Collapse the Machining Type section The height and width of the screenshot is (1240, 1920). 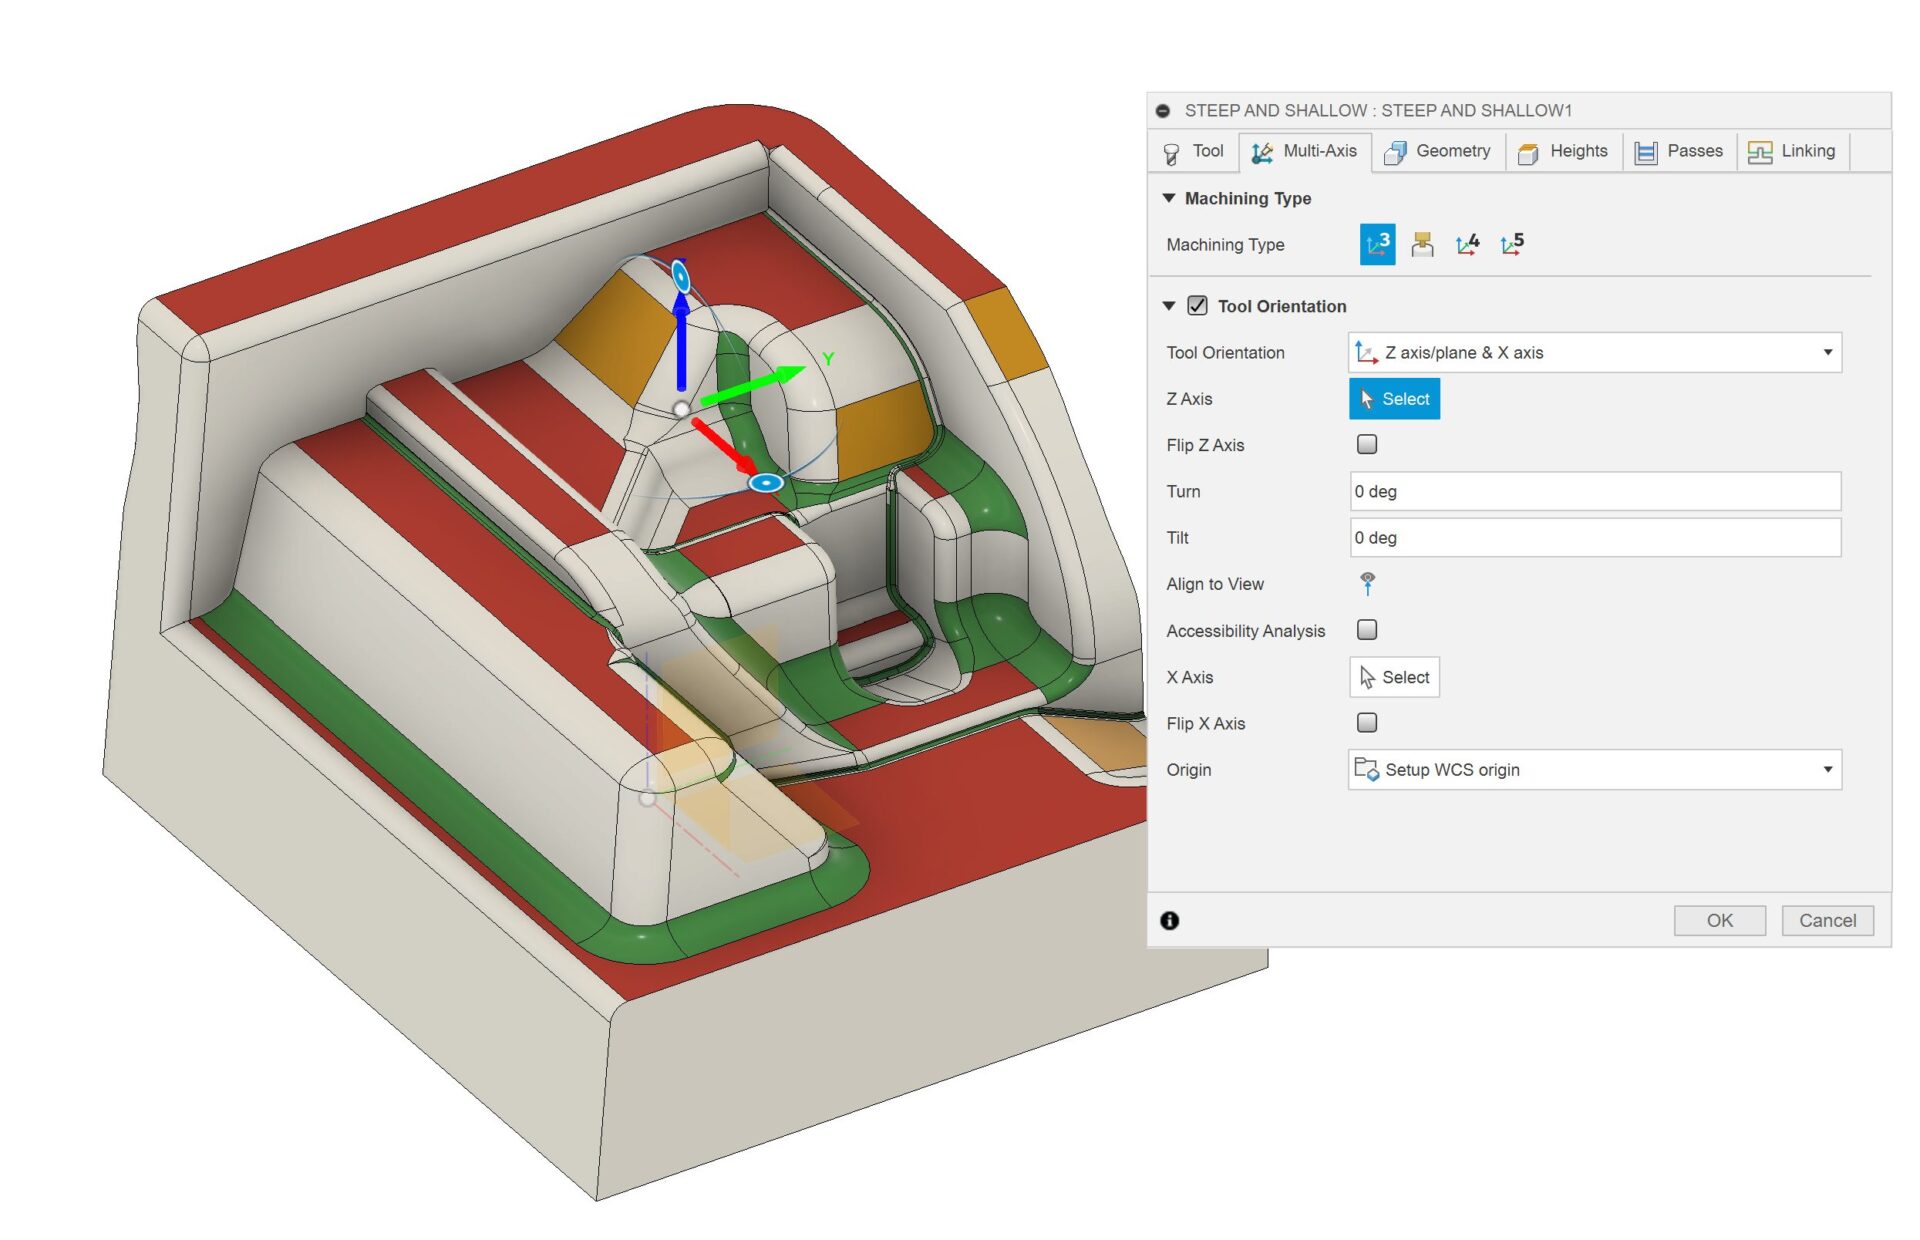pyautogui.click(x=1168, y=198)
